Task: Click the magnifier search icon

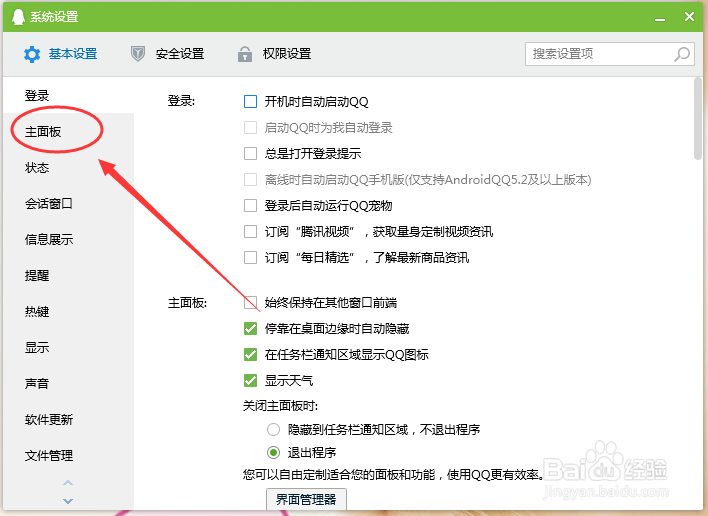Action: click(682, 54)
